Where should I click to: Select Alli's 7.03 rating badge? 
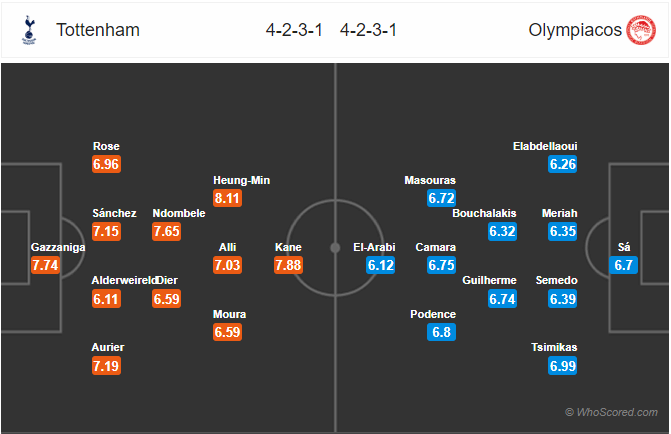(x=227, y=265)
